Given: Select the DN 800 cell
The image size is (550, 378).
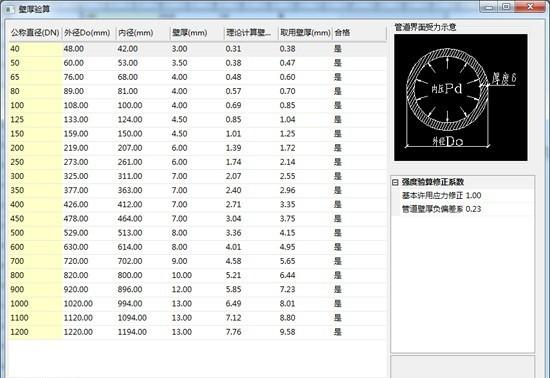Looking at the screenshot, I should point(35,275).
